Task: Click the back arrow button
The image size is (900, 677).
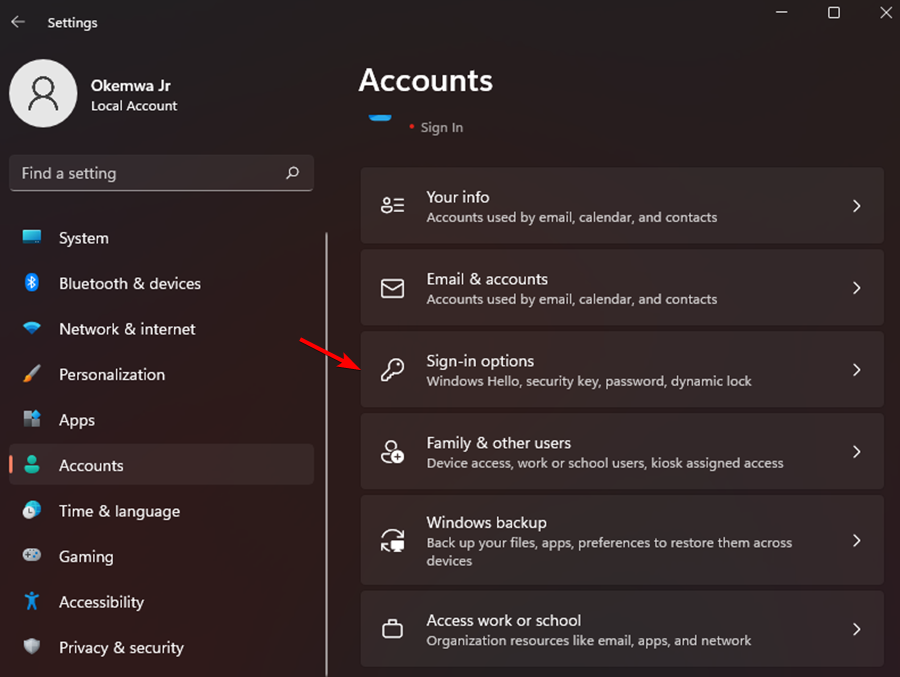Action: point(18,21)
